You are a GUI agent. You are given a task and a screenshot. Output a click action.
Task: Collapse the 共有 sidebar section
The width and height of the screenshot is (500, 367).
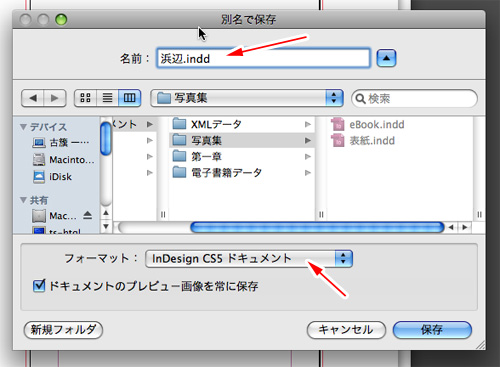(x=23, y=200)
